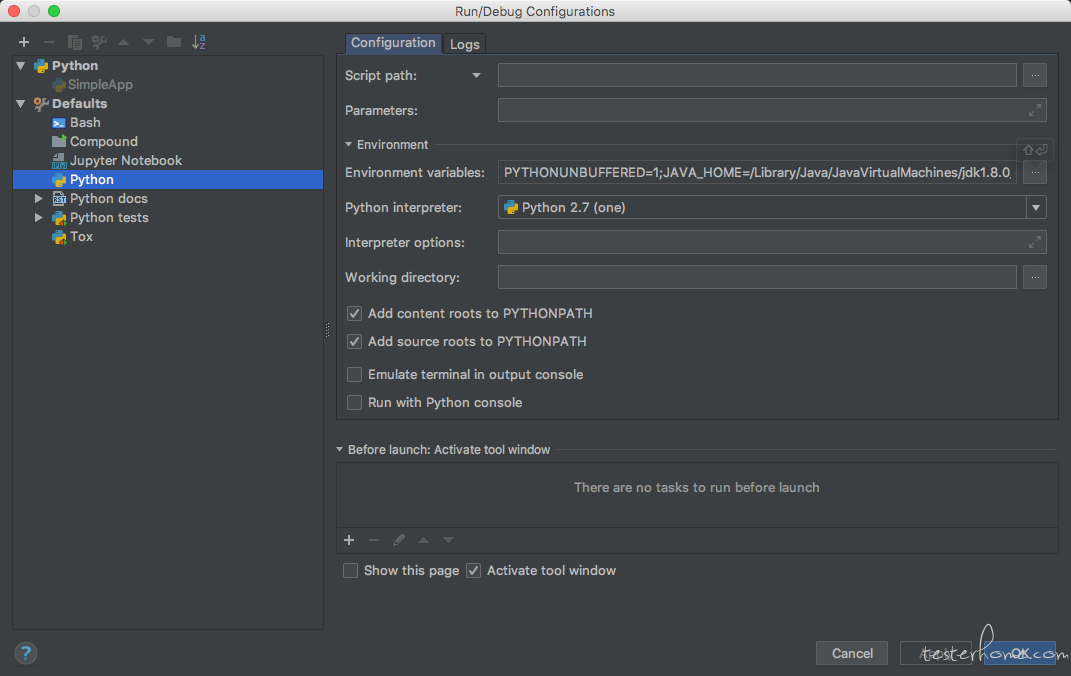Open Python interpreter dropdown arrow
Image resolution: width=1071 pixels, height=676 pixels.
[x=1036, y=208]
